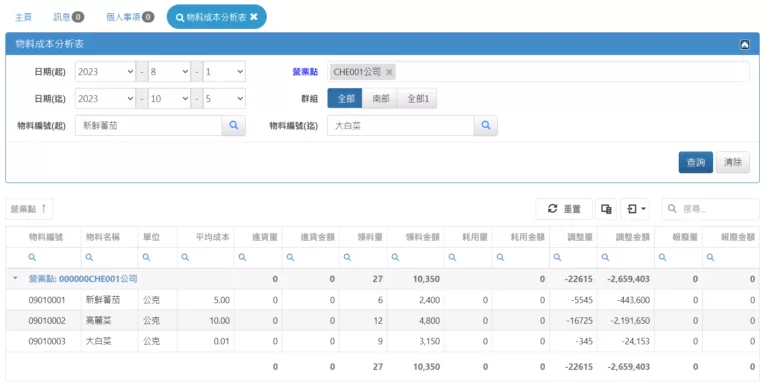This screenshot has width=768, height=388.
Task: Filter icon under 物料編號 column
Action: pos(32,257)
